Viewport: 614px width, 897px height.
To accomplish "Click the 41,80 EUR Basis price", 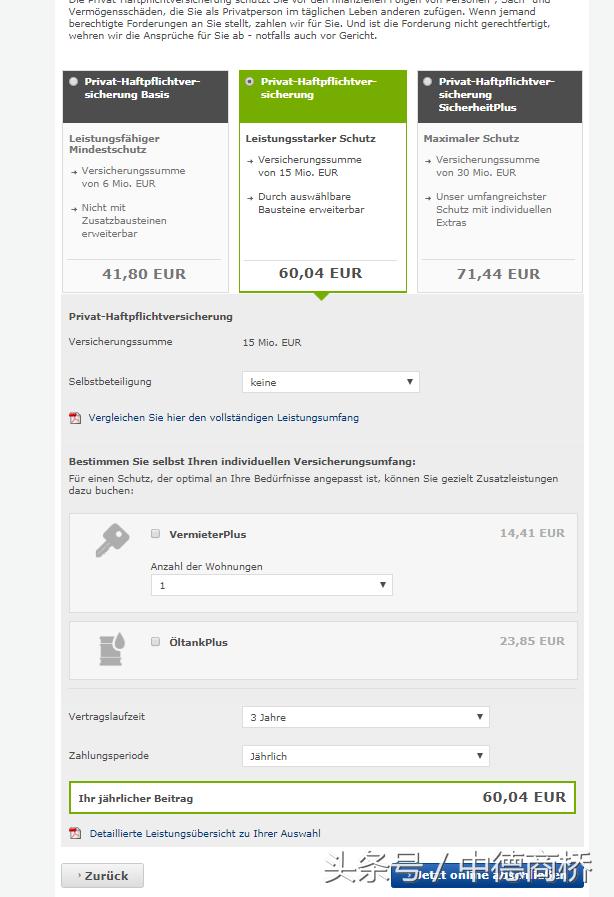I will click(144, 274).
